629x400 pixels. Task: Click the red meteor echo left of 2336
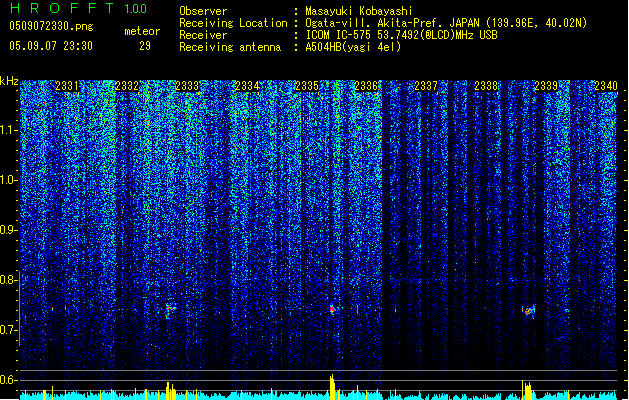pos(332,309)
